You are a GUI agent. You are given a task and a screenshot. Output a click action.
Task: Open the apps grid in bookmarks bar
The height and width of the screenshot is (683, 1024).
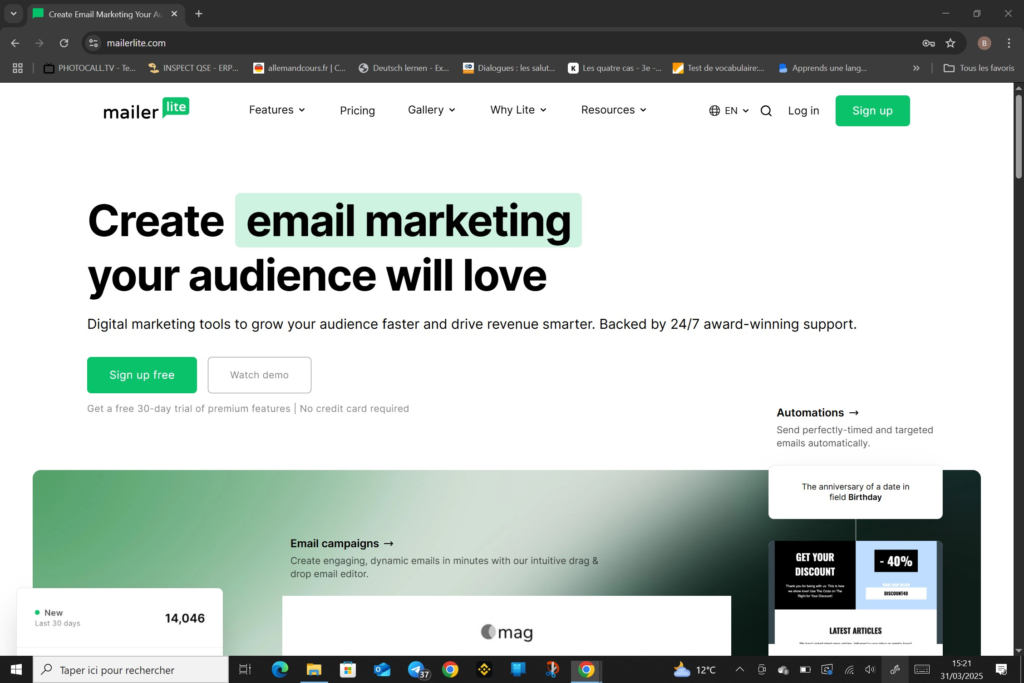[18, 68]
